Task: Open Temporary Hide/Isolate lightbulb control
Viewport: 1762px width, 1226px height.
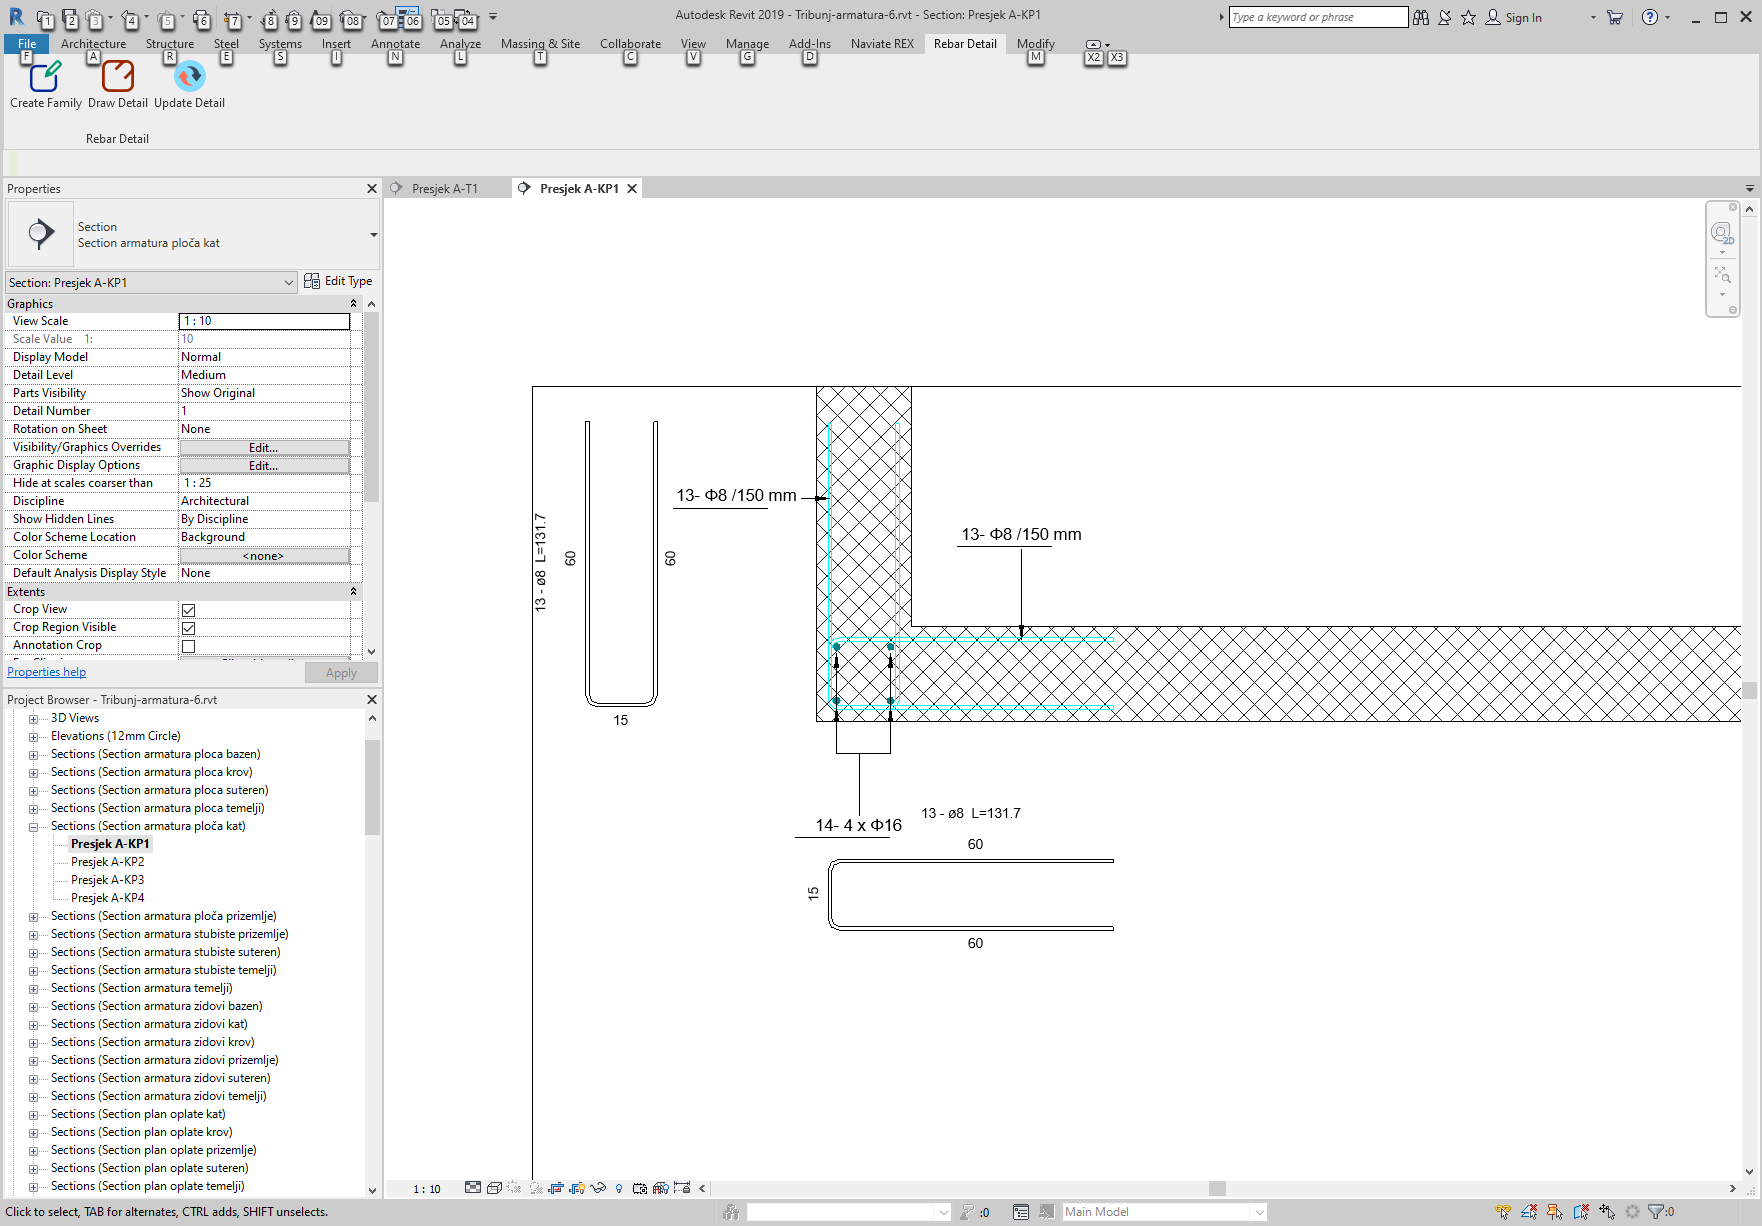Action: click(619, 1188)
